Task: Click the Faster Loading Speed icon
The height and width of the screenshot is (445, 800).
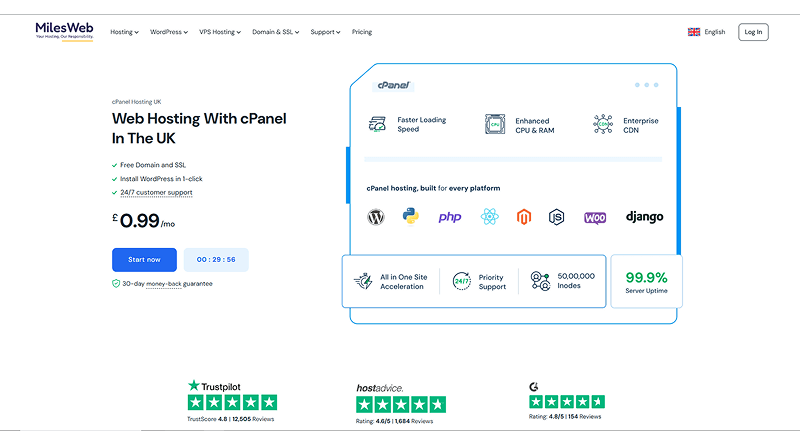Action: pos(377,125)
